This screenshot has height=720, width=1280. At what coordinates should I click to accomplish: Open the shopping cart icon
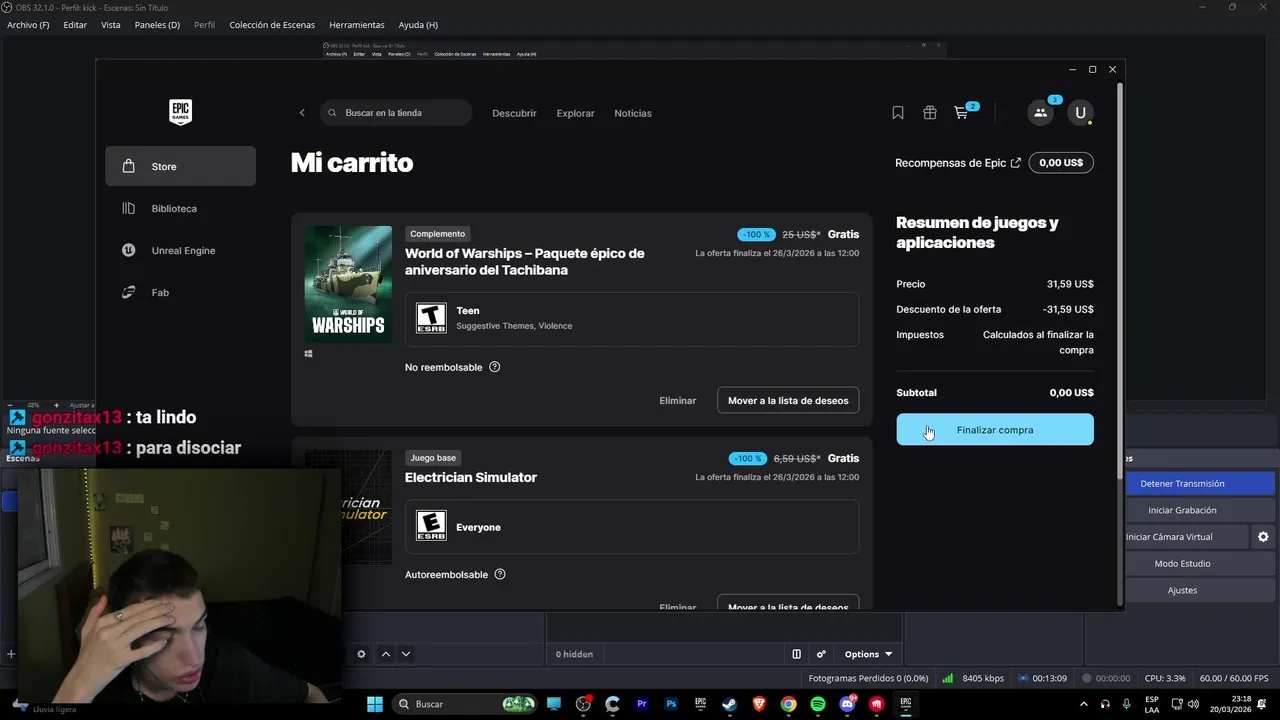click(961, 113)
